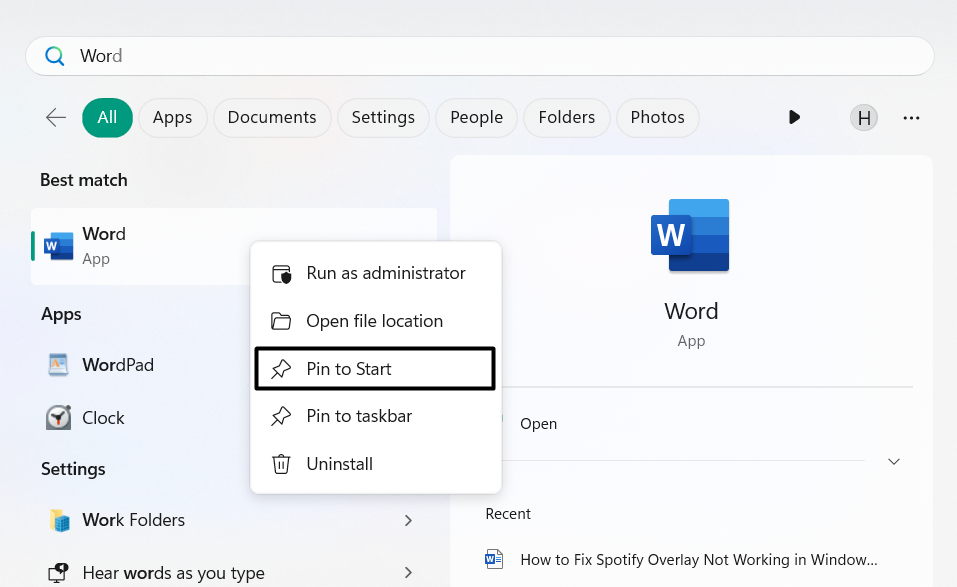This screenshot has width=957, height=587.
Task: Expand Hear words as you type arrow
Action: coord(408,573)
